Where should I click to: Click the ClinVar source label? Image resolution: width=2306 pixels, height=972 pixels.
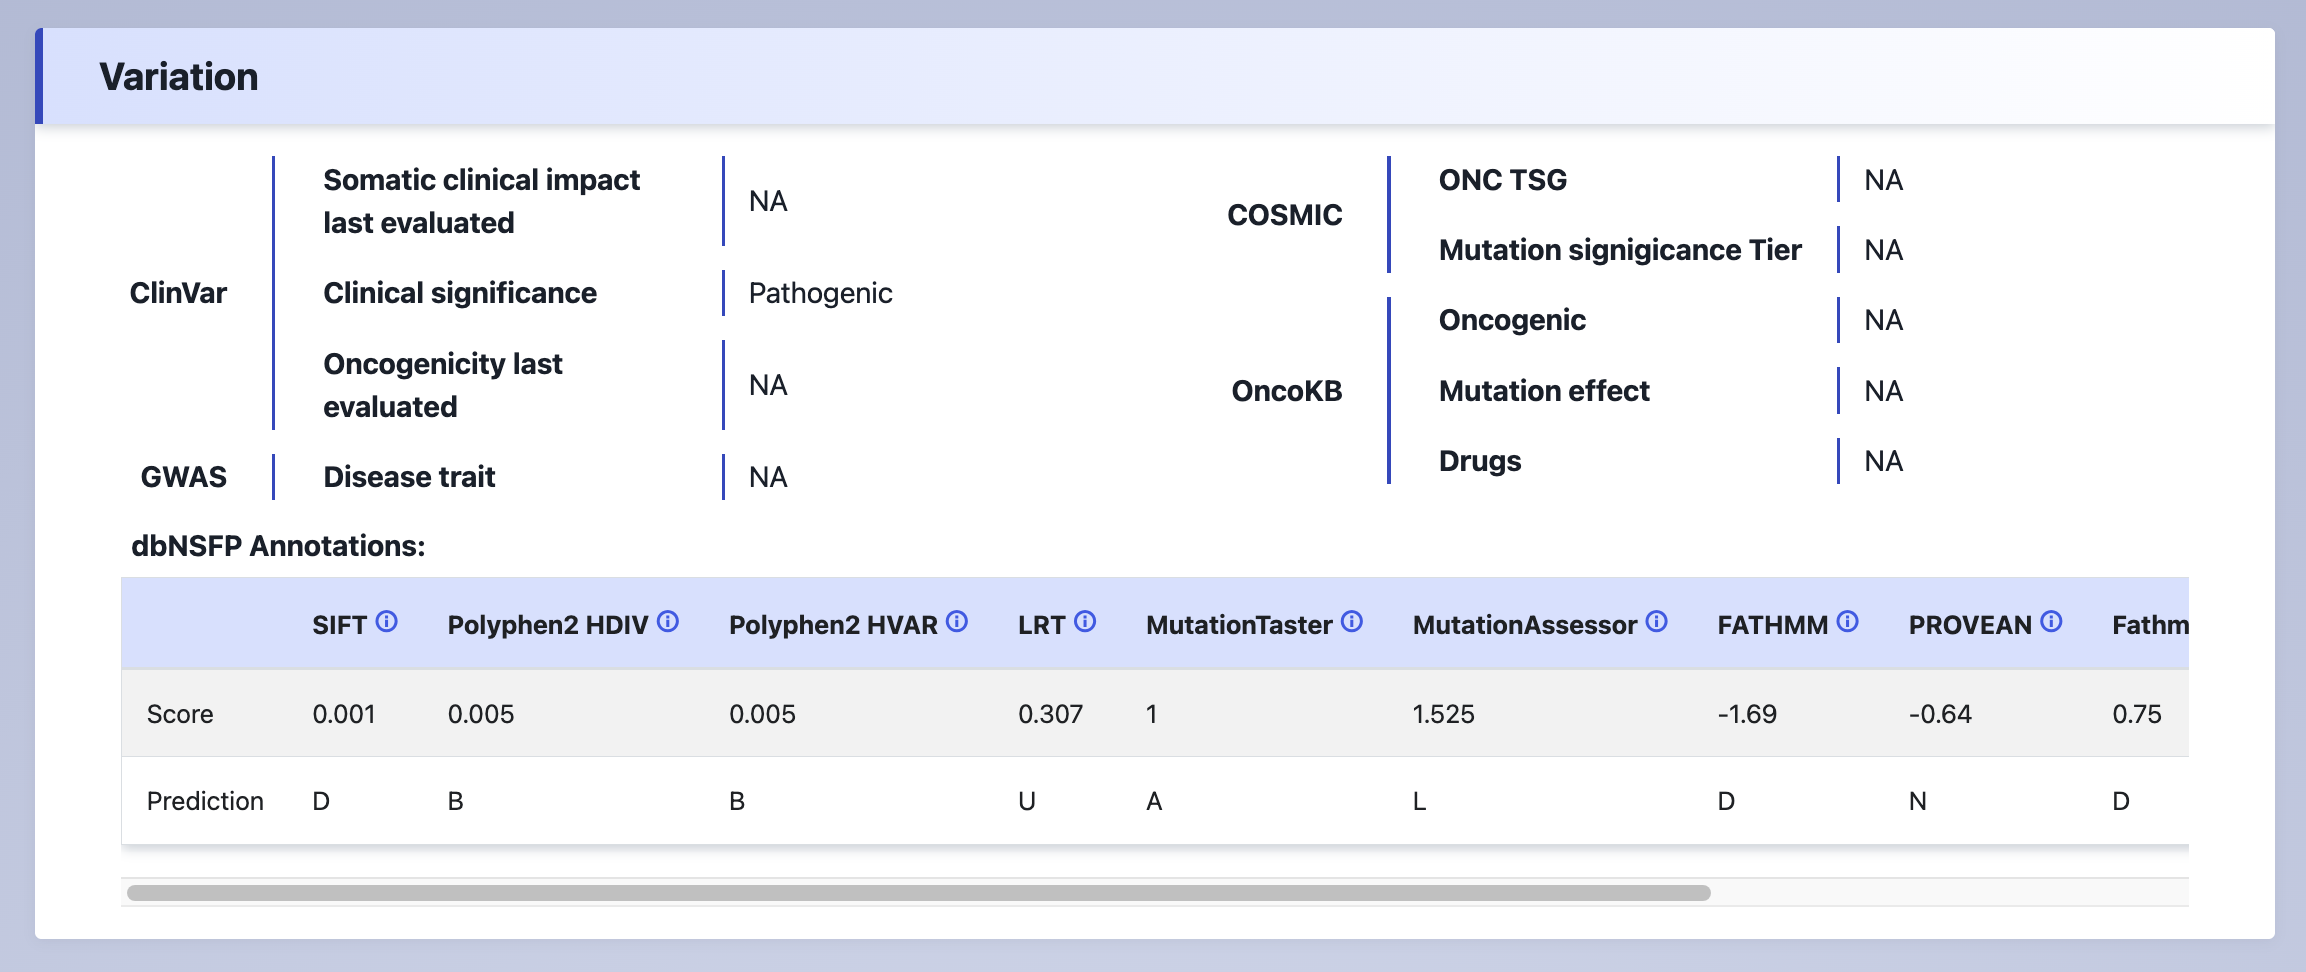pyautogui.click(x=178, y=293)
